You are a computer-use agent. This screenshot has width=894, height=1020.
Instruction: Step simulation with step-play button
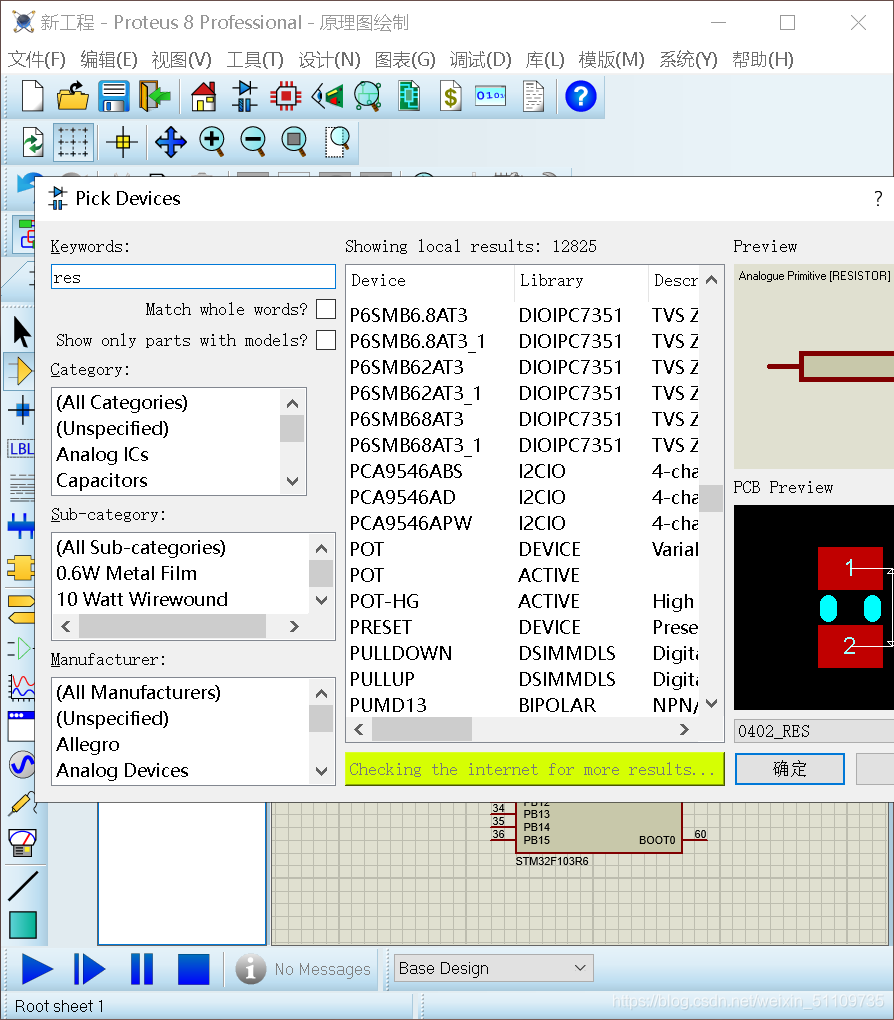[x=89, y=969]
